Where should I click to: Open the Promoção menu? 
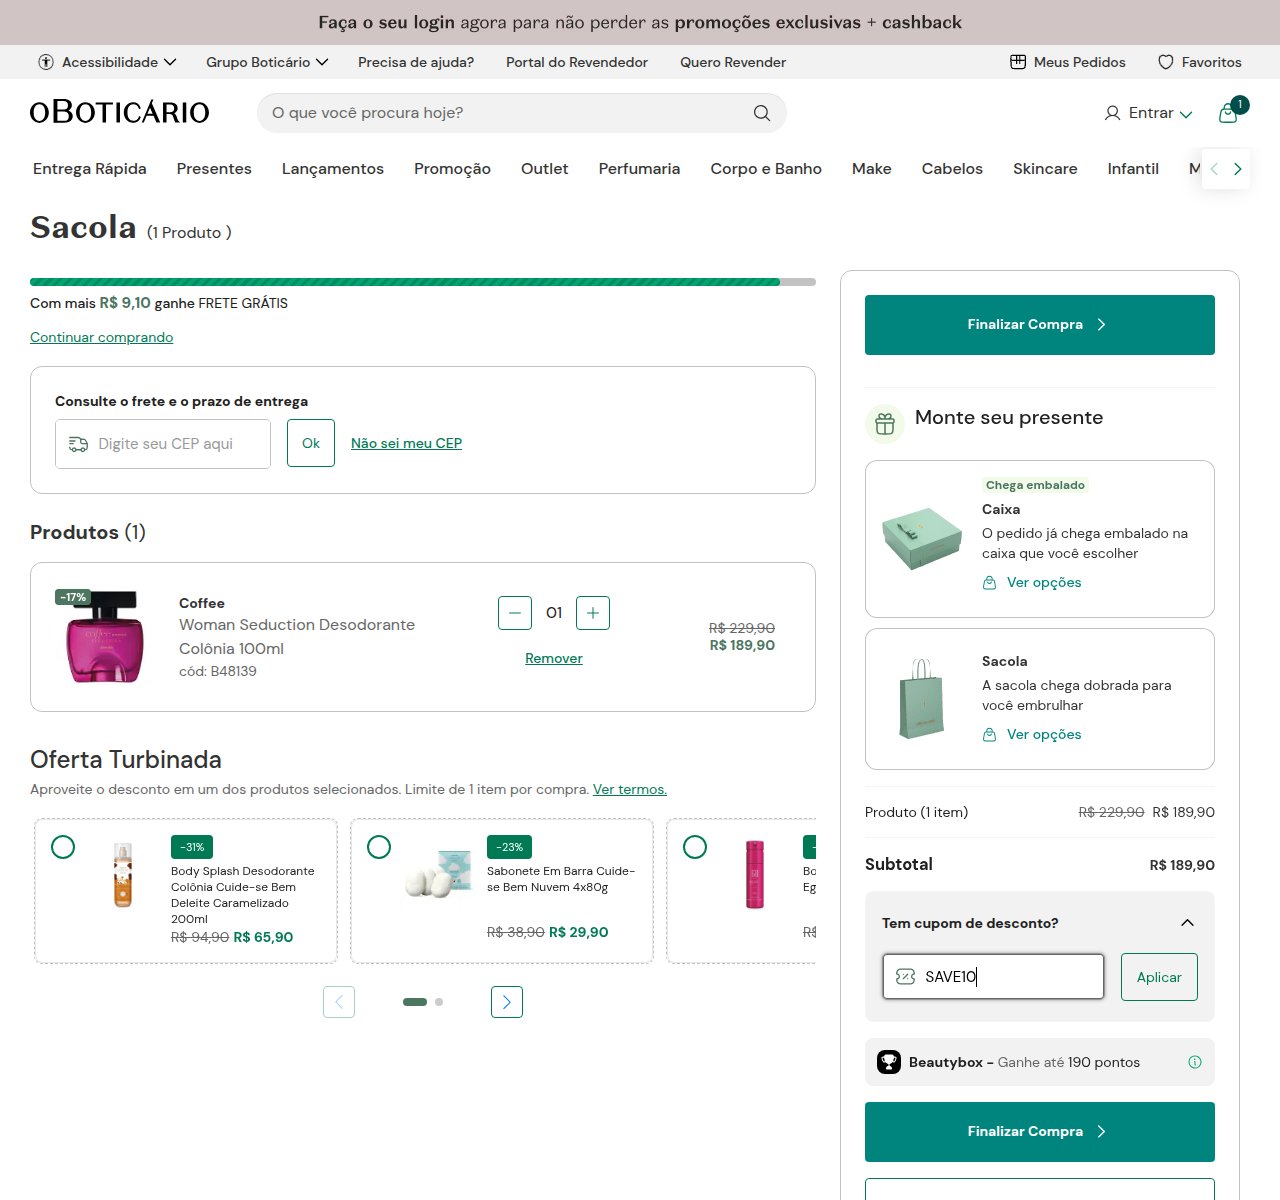tap(452, 169)
